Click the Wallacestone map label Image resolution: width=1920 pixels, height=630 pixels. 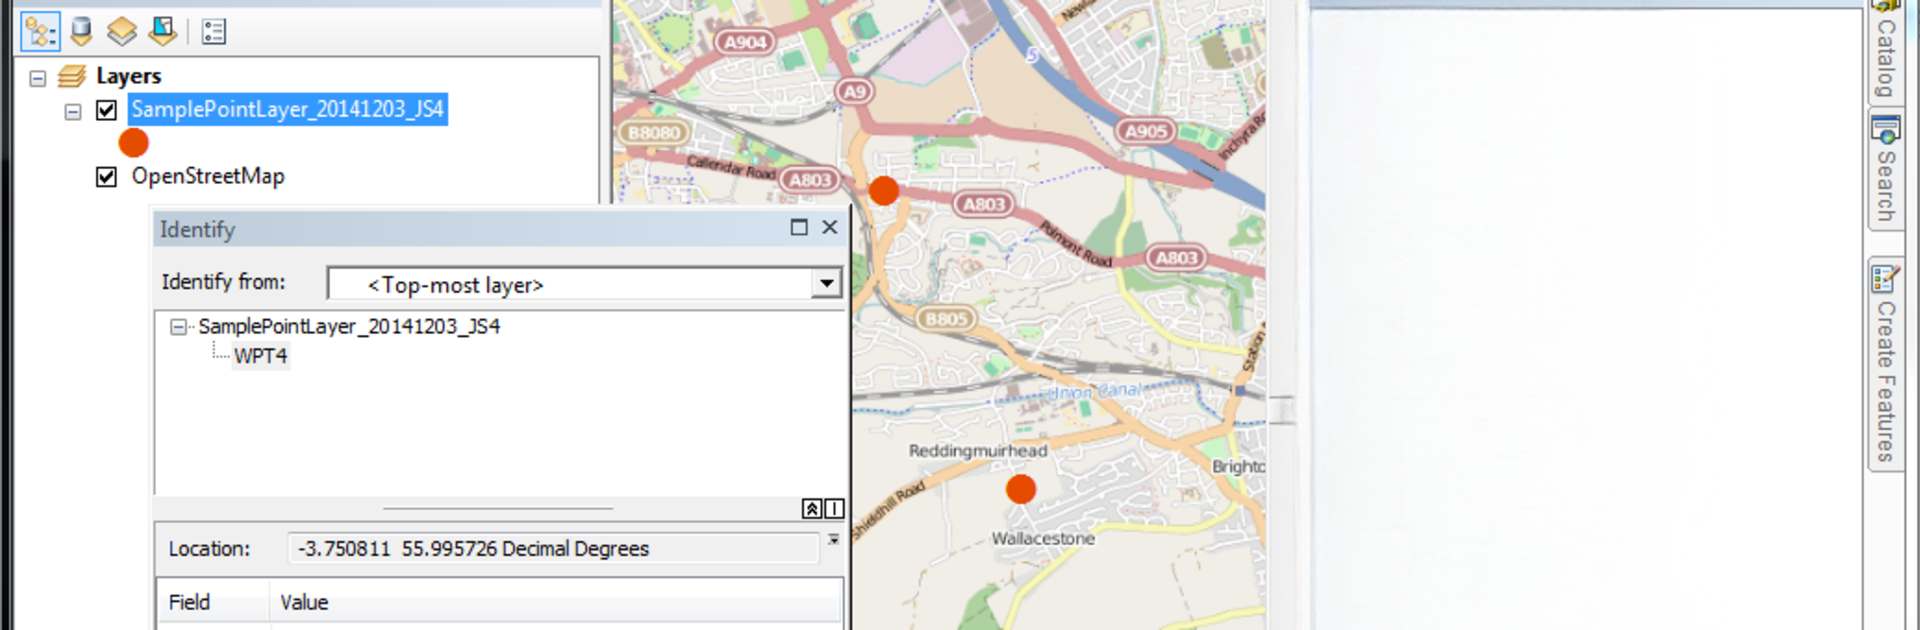click(x=1043, y=538)
